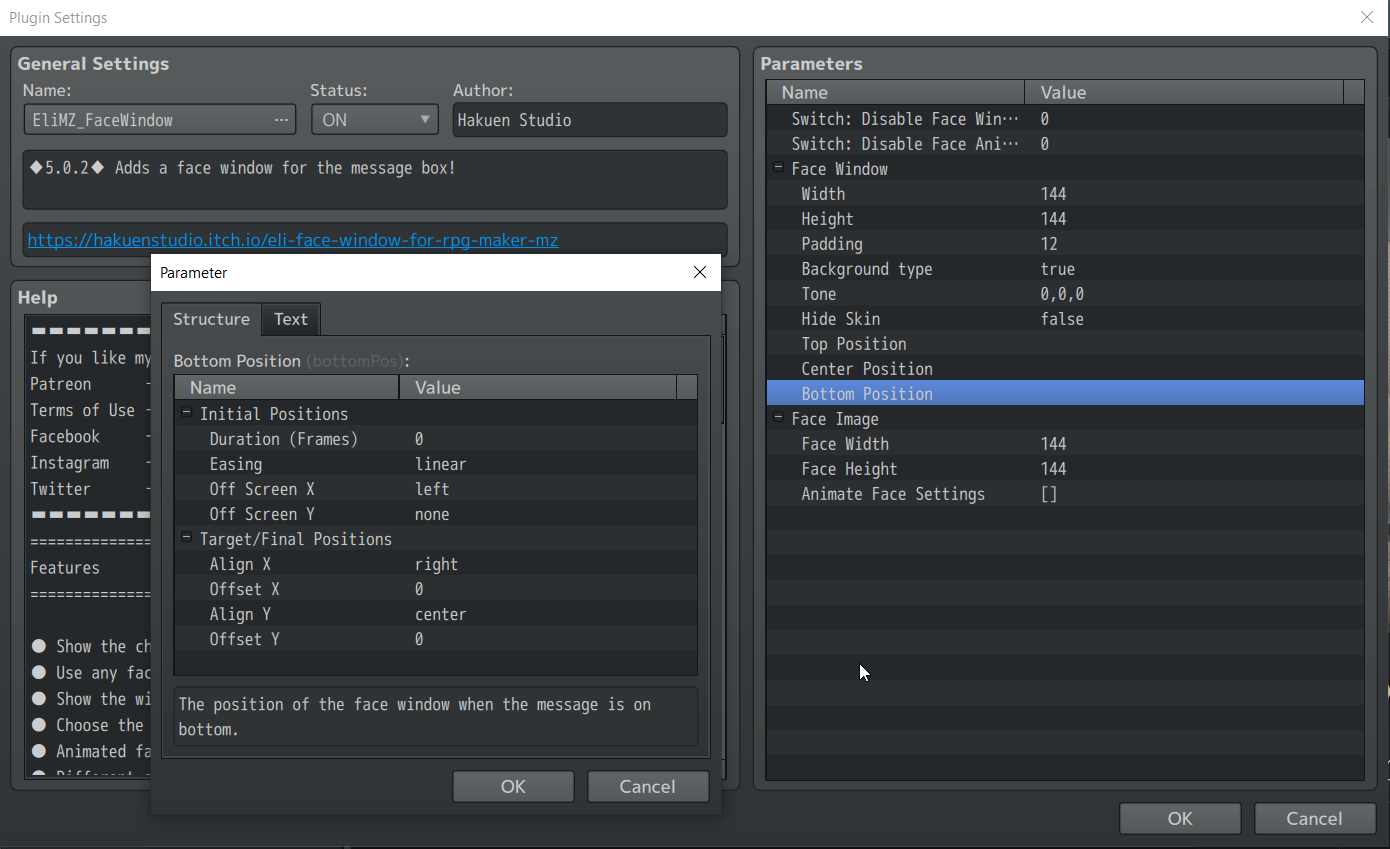Switch to the Text tab
Viewport: 1390px width, 849px height.
click(x=290, y=319)
